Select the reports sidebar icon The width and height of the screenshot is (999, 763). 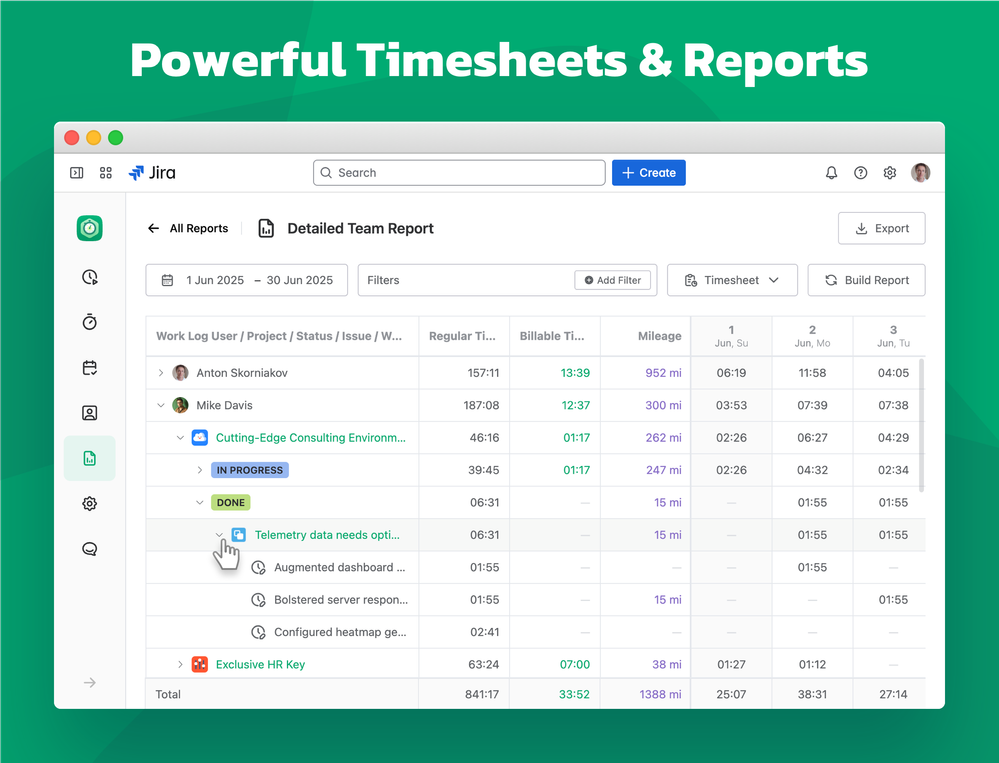tap(90, 458)
